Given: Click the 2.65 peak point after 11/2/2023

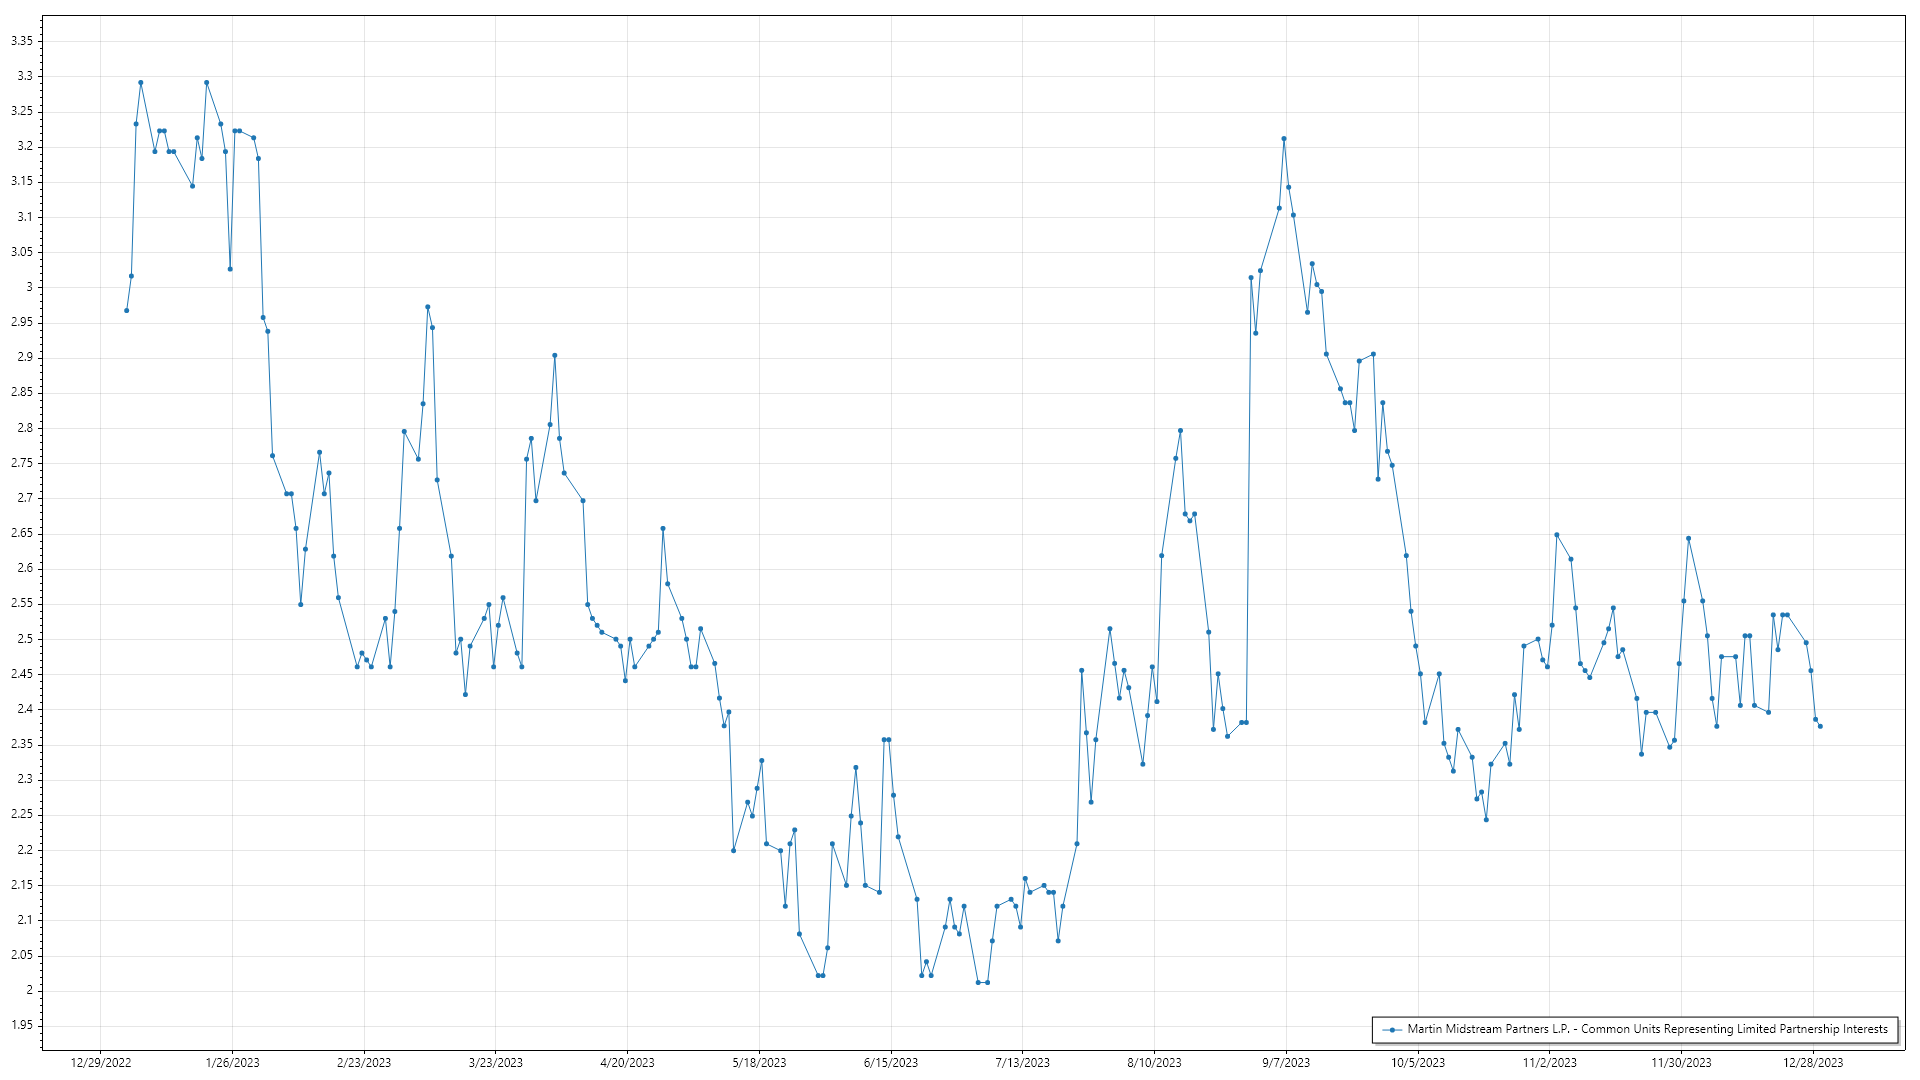Looking at the screenshot, I should click(1557, 535).
